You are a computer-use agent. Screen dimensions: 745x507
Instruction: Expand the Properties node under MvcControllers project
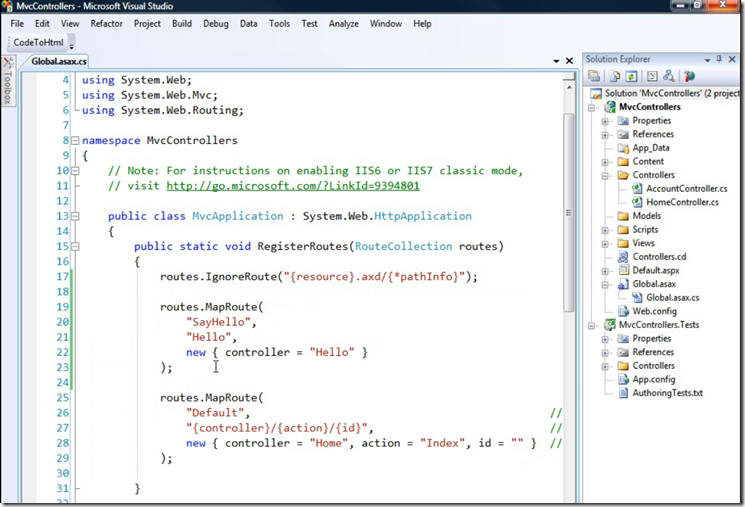[x=605, y=121]
